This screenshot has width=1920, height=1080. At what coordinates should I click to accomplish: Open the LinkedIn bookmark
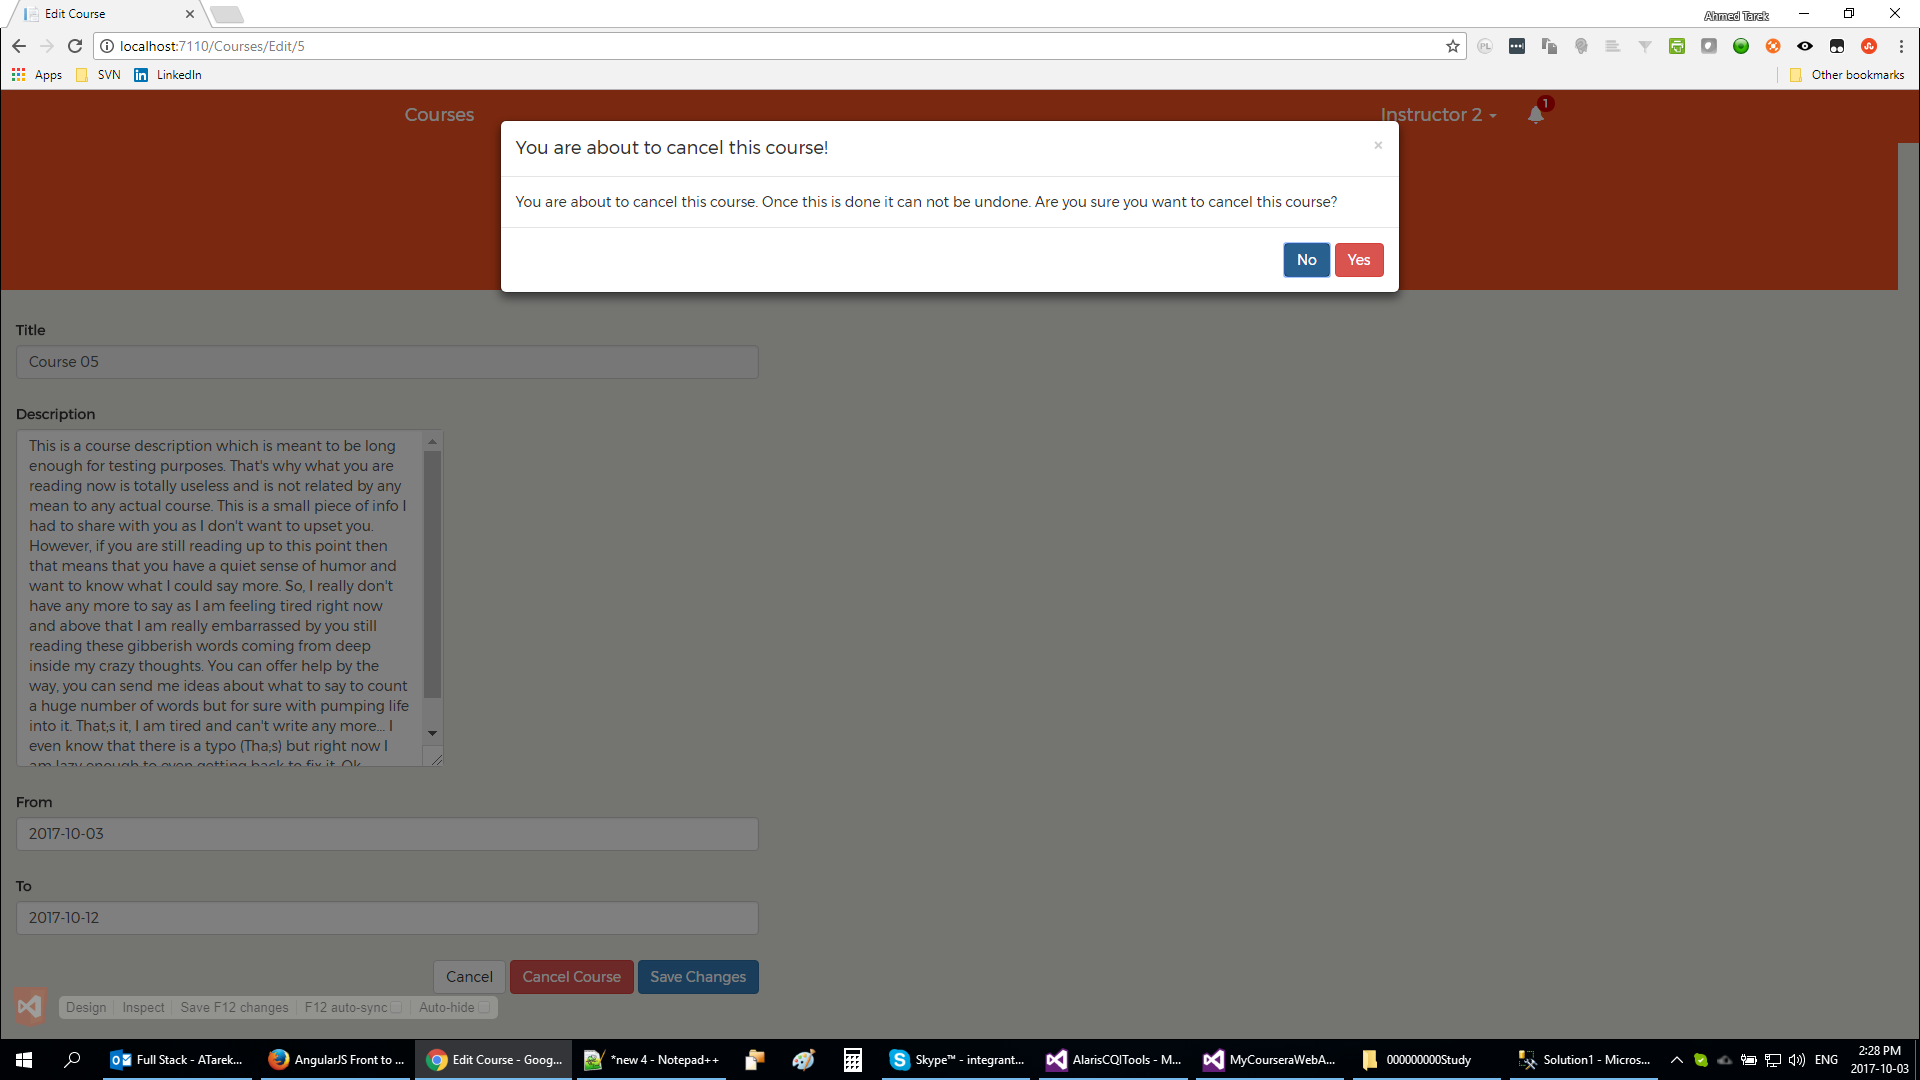[x=168, y=75]
